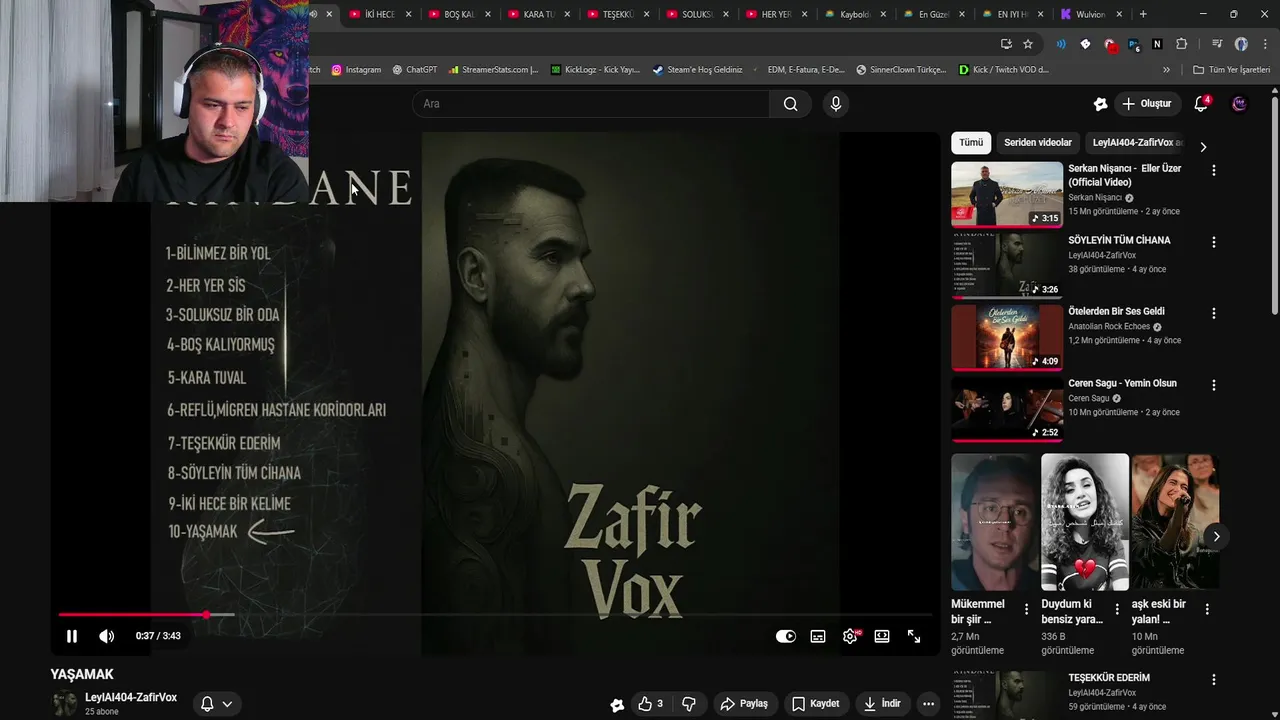The width and height of the screenshot is (1280, 720).
Task: Show more filter chips with arrow
Action: click(1203, 146)
